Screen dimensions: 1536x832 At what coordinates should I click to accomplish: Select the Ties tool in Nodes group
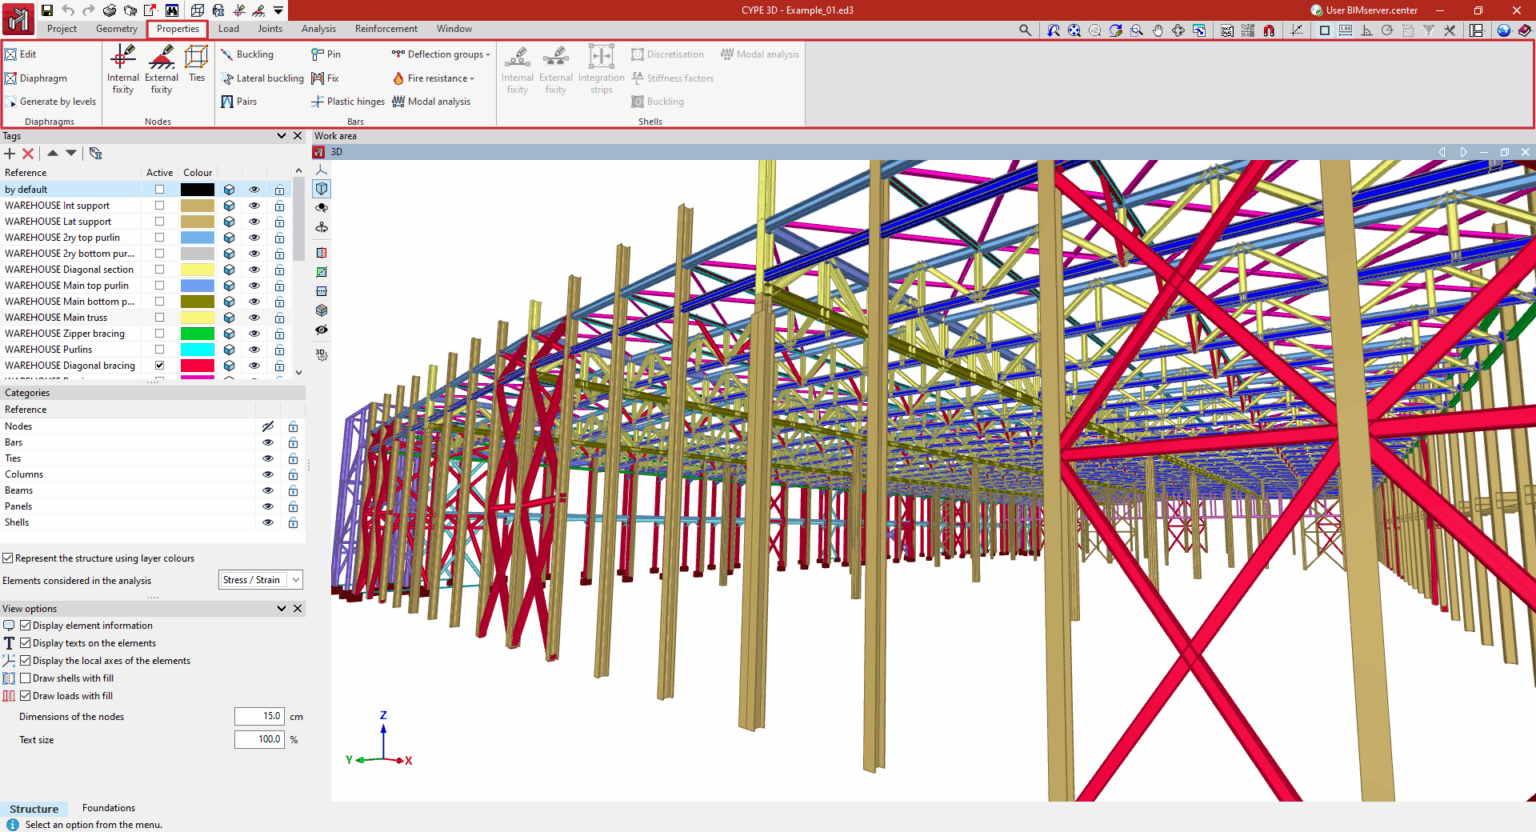pos(196,68)
